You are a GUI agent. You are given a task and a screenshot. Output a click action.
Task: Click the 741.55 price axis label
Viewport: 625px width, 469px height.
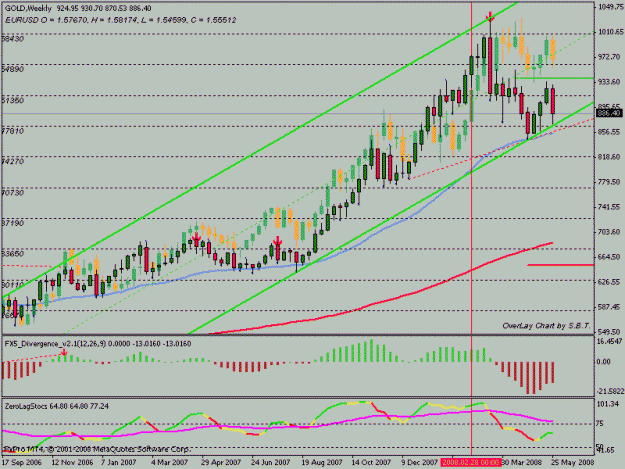tap(610, 207)
